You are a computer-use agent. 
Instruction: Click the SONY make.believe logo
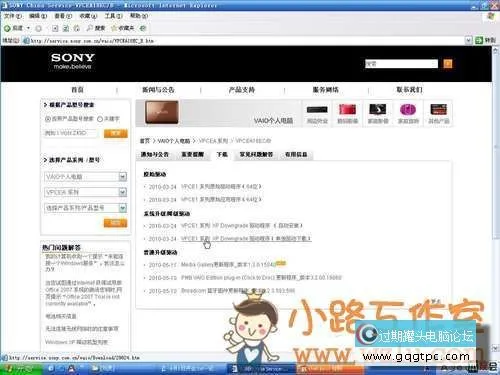point(73,61)
